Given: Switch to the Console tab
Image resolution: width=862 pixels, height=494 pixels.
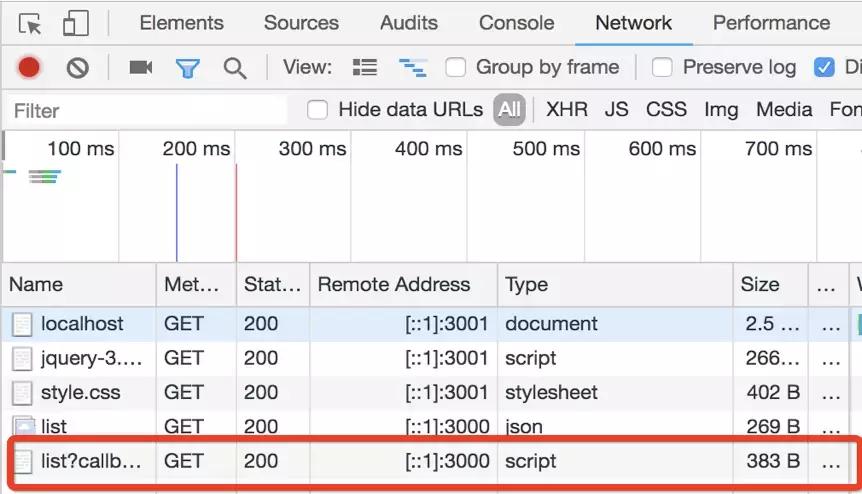Looking at the screenshot, I should tap(516, 23).
